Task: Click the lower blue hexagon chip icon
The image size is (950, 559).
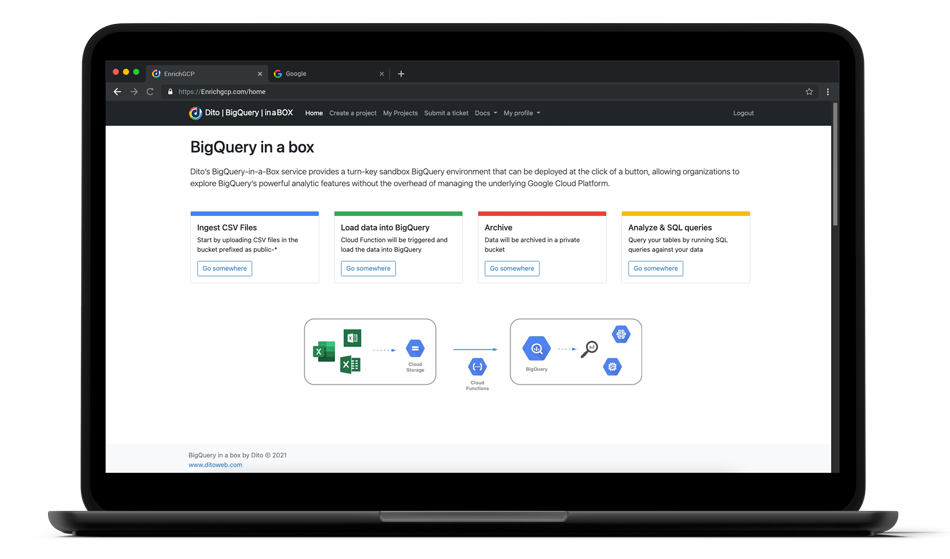Action: pyautogui.click(x=613, y=366)
